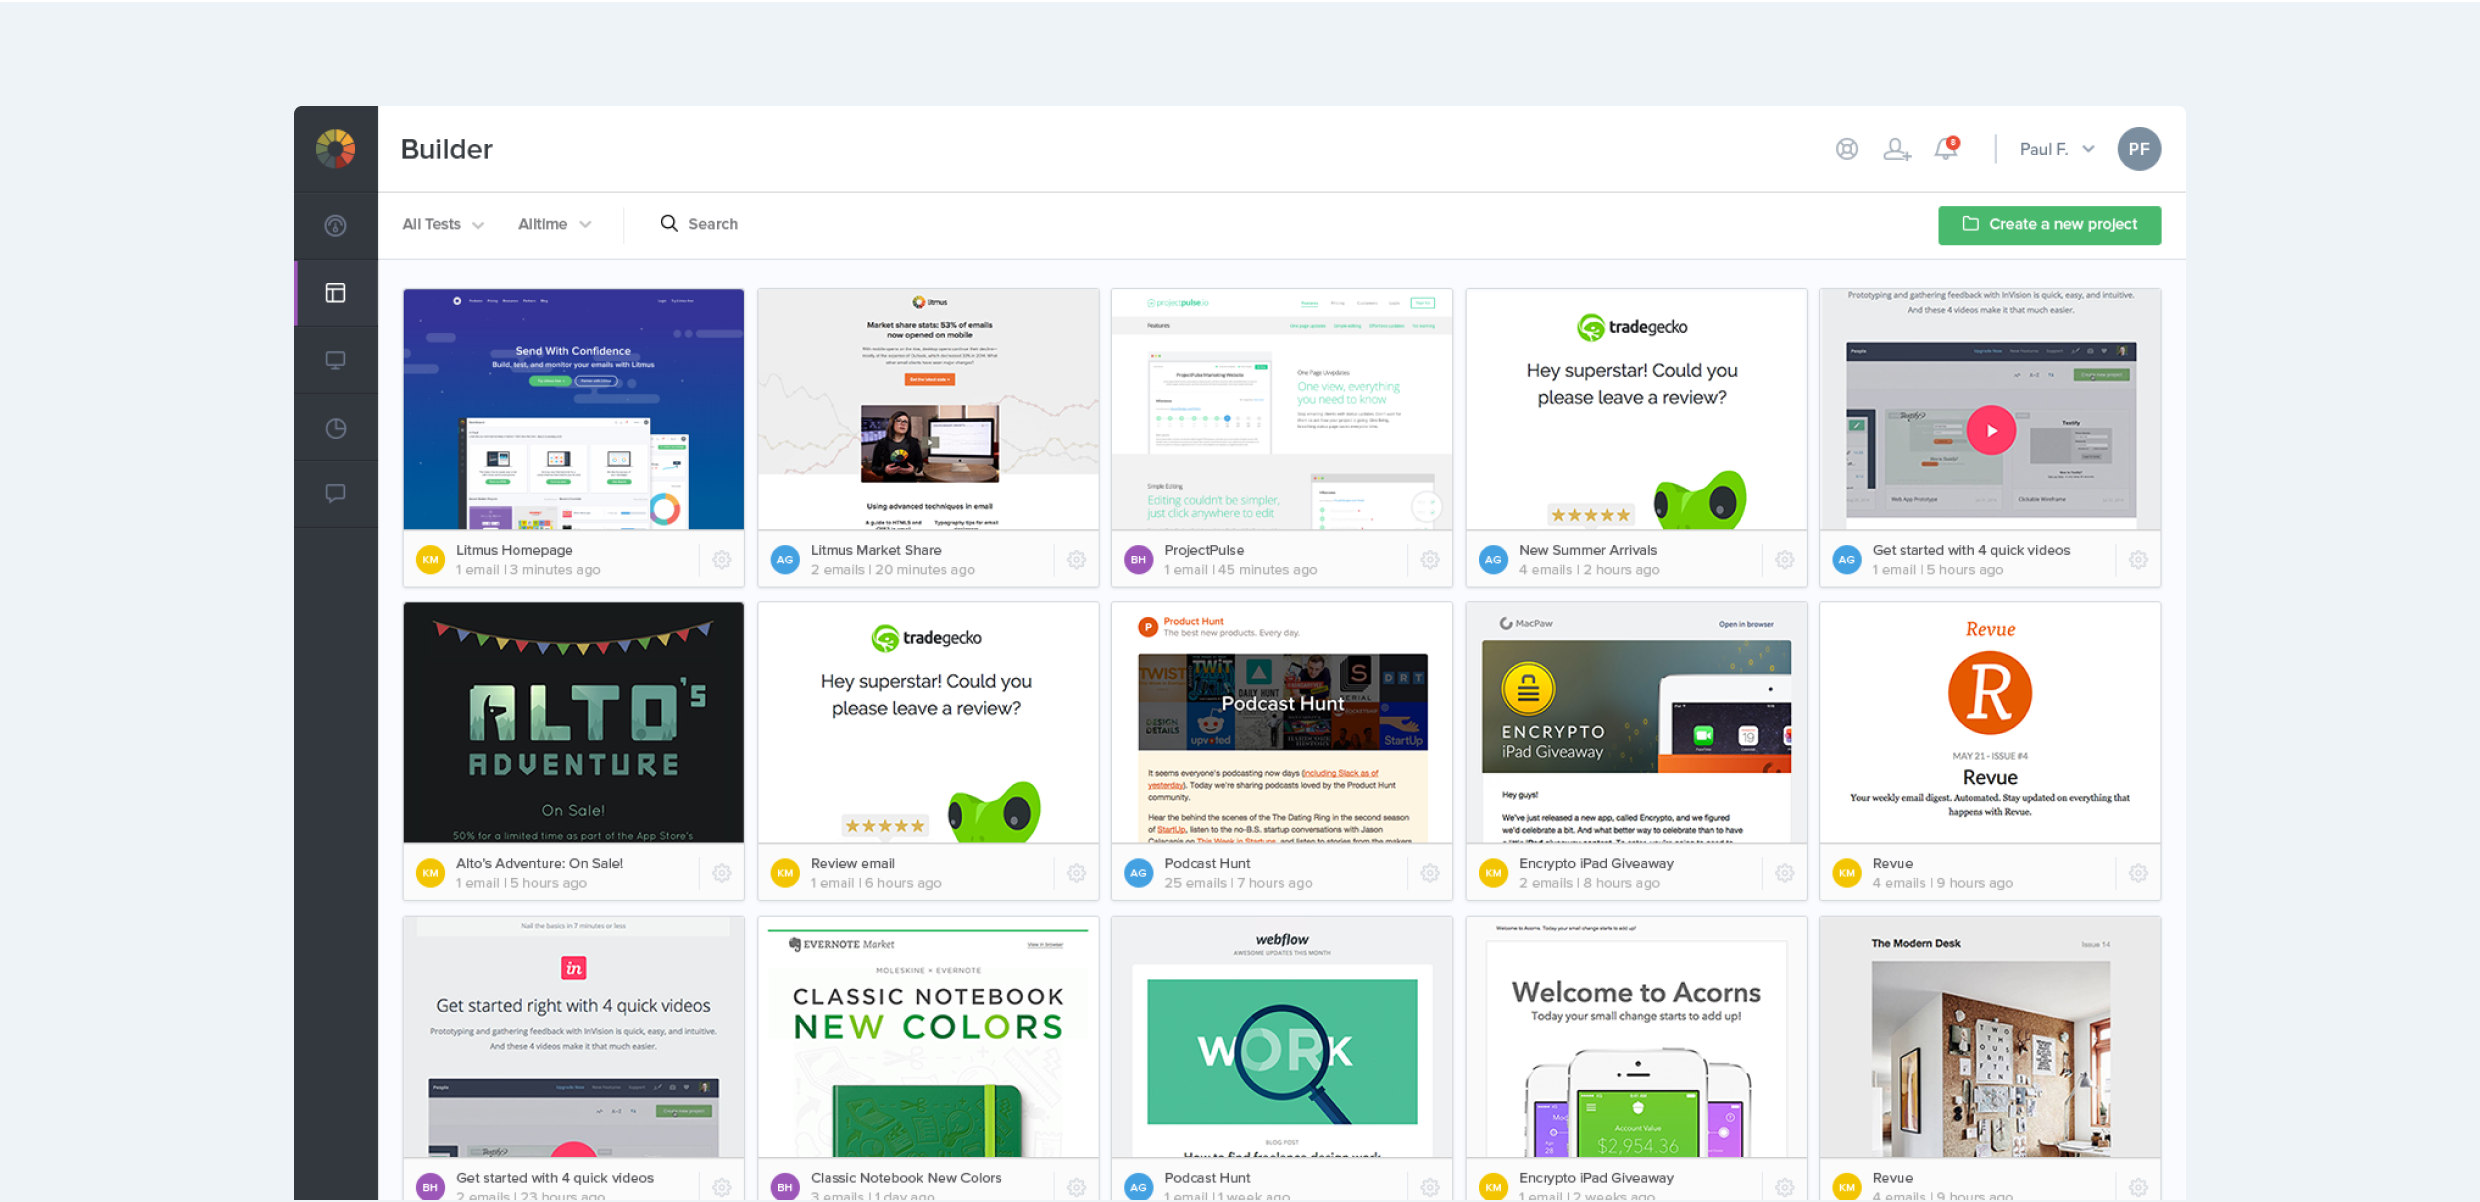Open the help lifebuoy icon
Viewport: 2480px width, 1202px height.
[1846, 149]
